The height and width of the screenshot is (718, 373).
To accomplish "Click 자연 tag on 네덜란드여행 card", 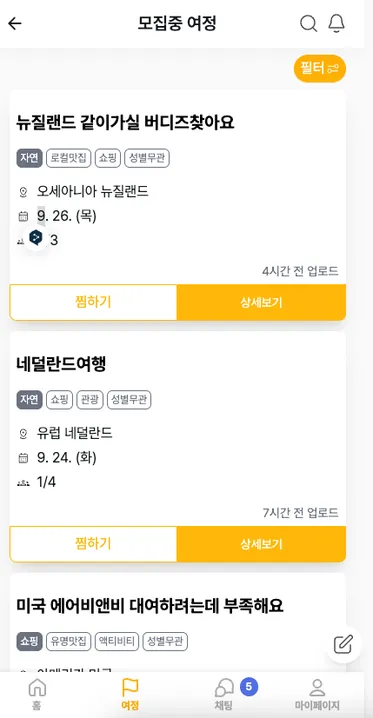I will [x=29, y=400].
